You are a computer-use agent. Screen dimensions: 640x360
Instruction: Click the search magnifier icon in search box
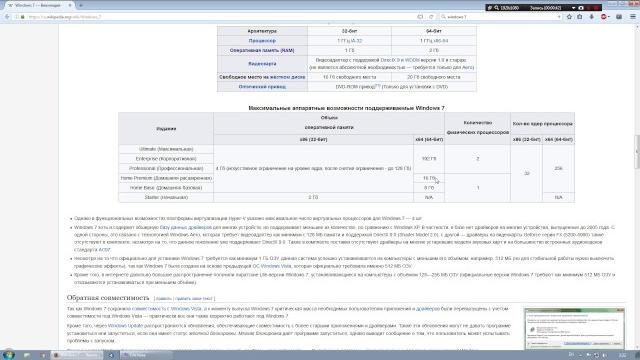(443, 17)
